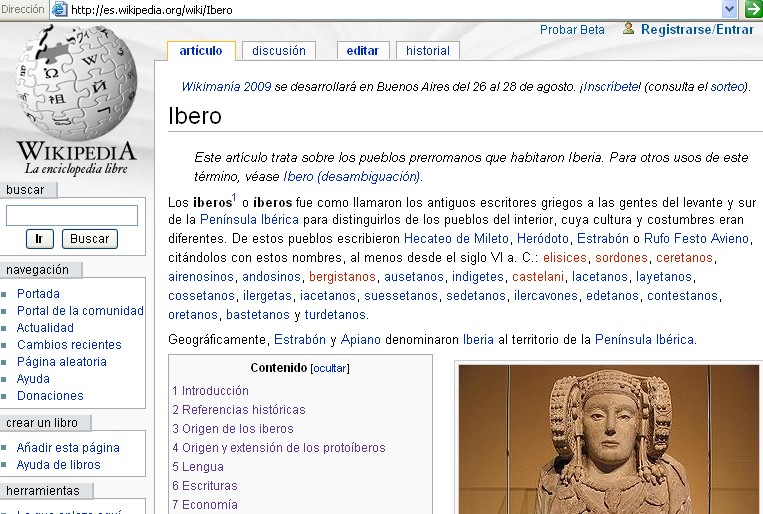Open the cossetanos link
Viewport: 763px width, 514px height.
[201, 295]
